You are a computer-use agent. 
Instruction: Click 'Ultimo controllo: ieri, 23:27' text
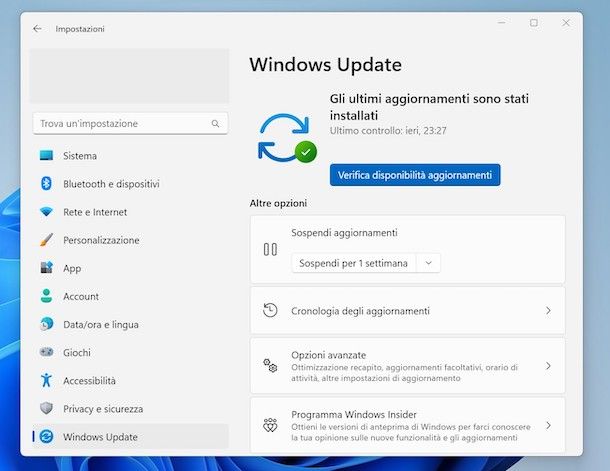[x=388, y=131]
